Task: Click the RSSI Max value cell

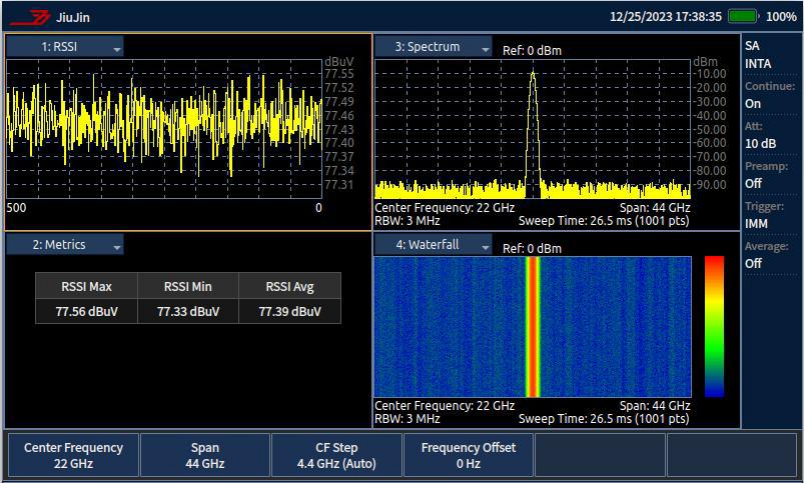Action: (86, 311)
